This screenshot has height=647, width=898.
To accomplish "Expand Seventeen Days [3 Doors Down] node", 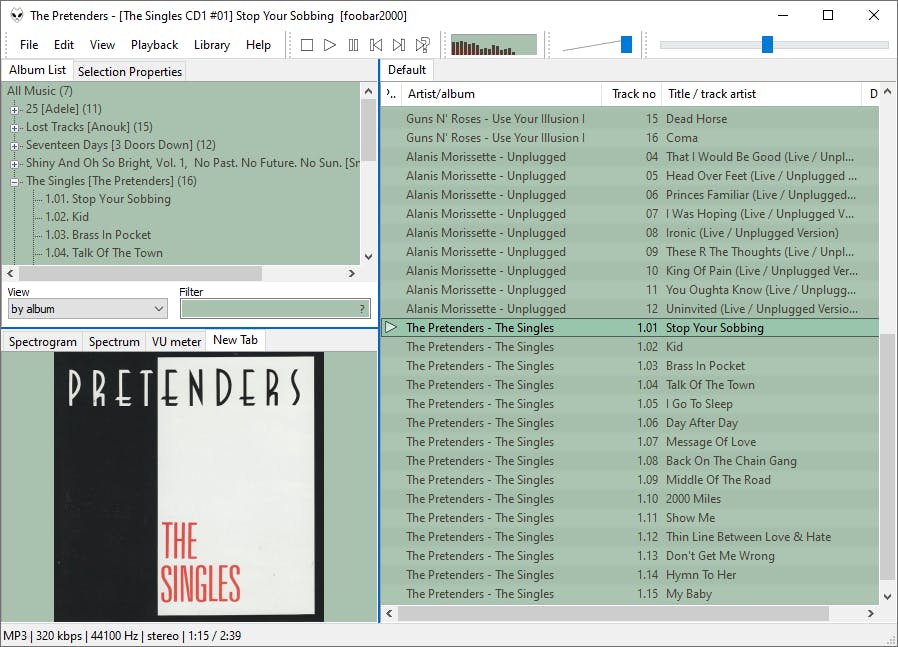I will (14, 145).
